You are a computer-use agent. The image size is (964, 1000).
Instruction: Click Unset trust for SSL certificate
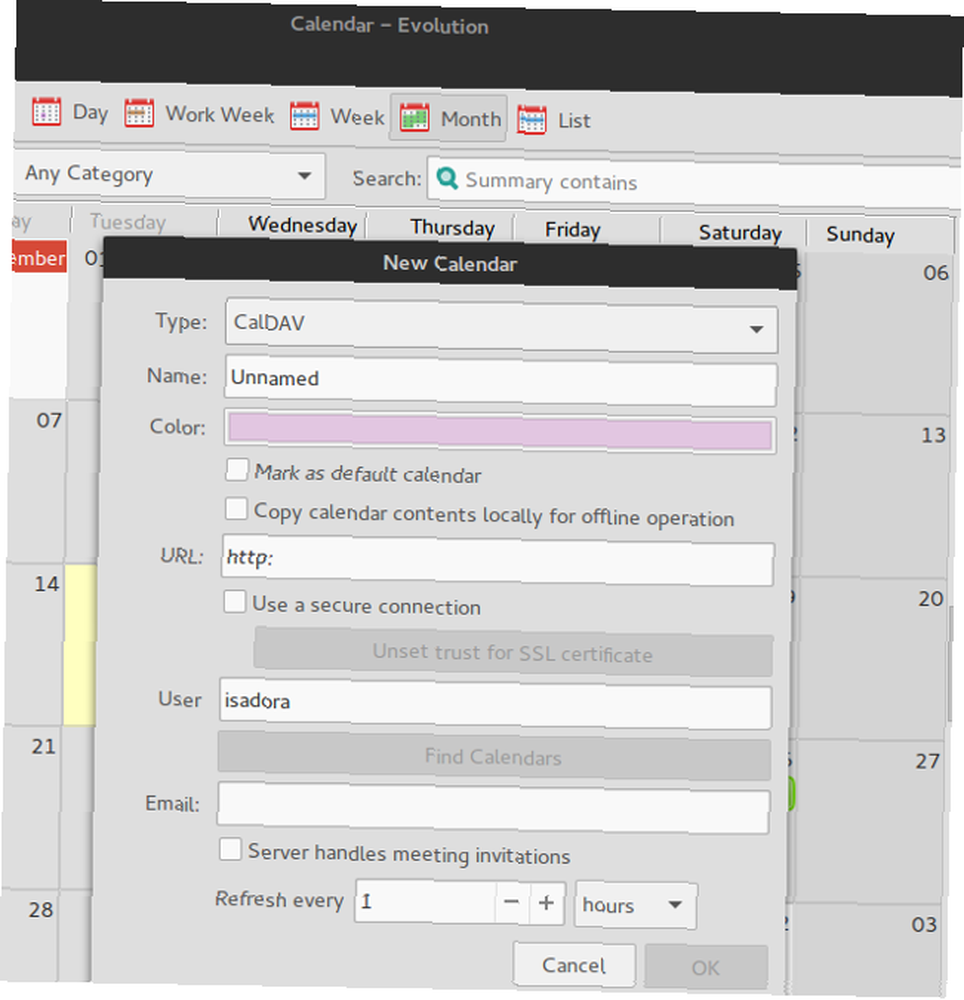513,652
